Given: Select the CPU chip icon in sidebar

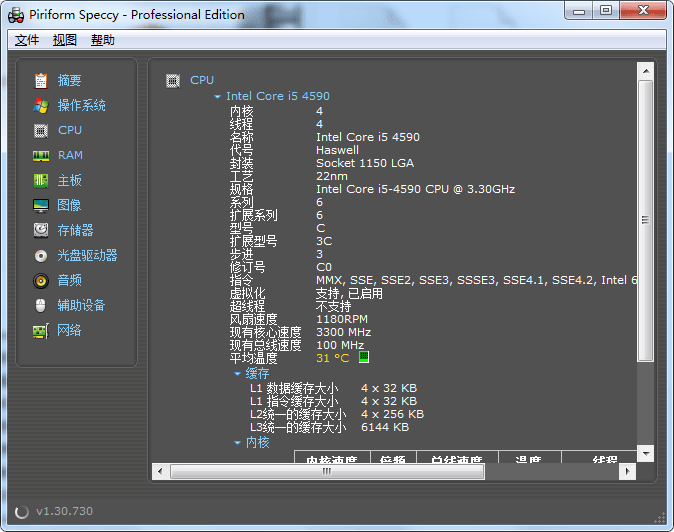Looking at the screenshot, I should pos(41,131).
